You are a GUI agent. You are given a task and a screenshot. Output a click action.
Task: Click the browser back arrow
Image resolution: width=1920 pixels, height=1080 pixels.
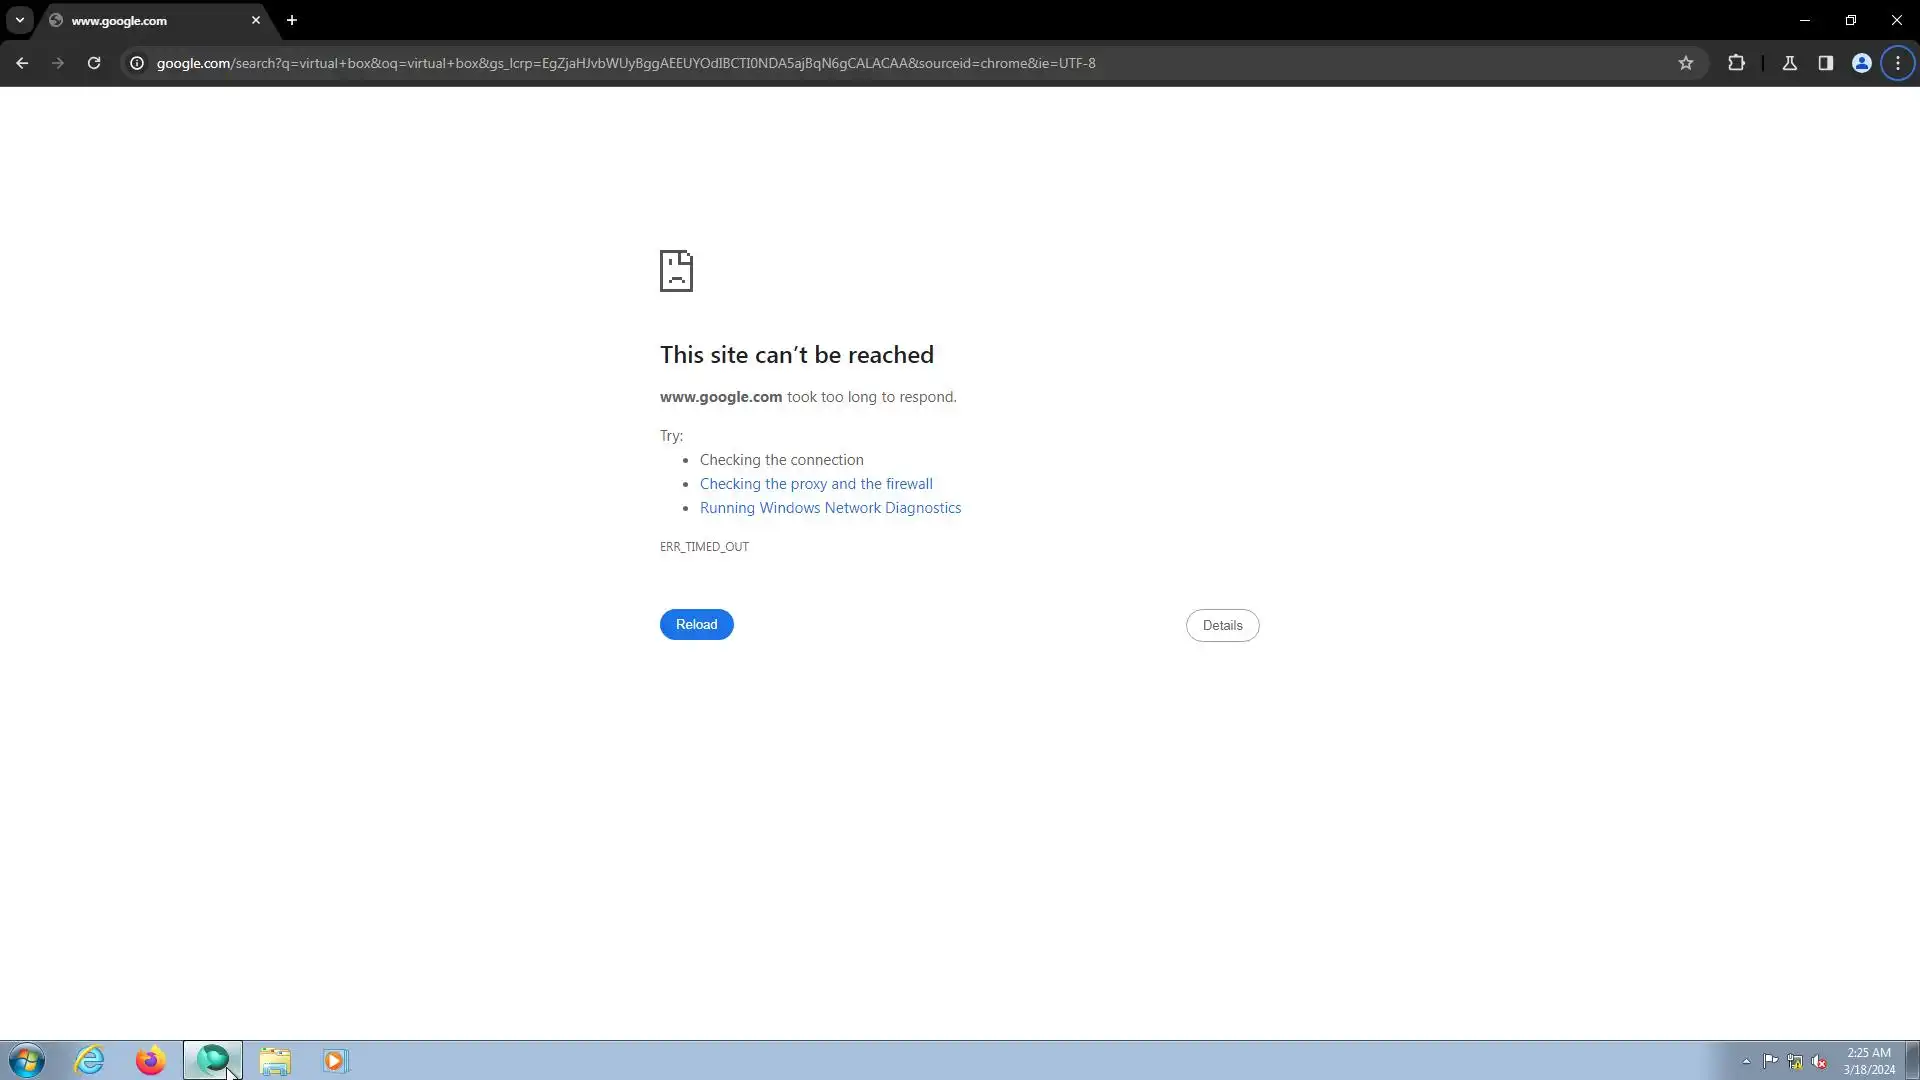[22, 63]
